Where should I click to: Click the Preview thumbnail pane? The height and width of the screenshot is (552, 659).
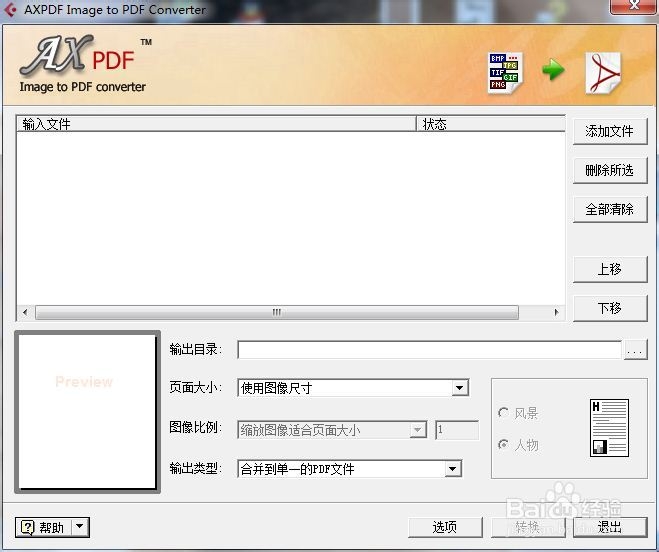87,412
